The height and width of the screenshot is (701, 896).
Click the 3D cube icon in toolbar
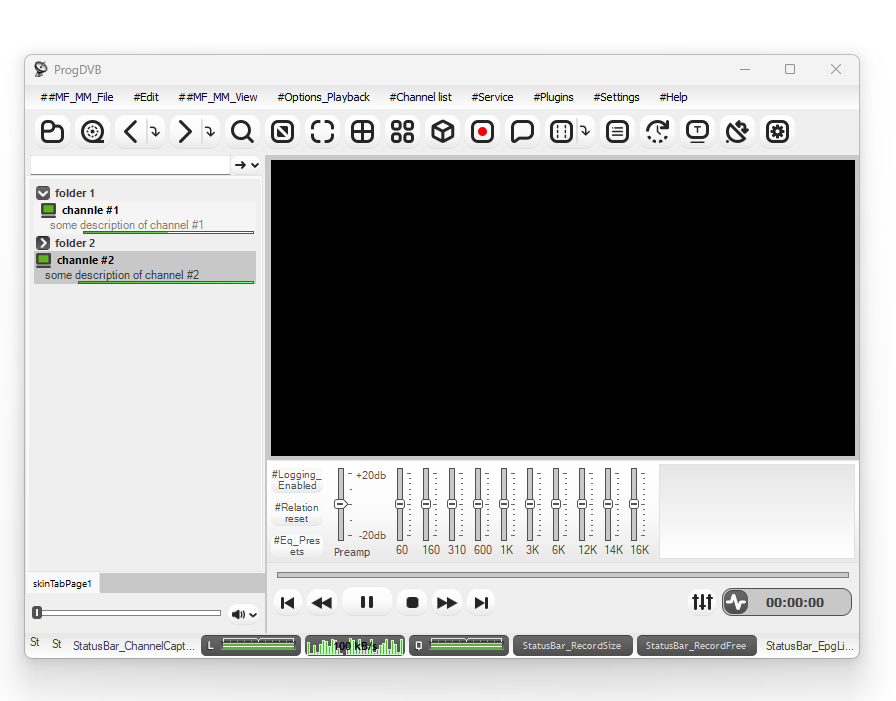(442, 132)
